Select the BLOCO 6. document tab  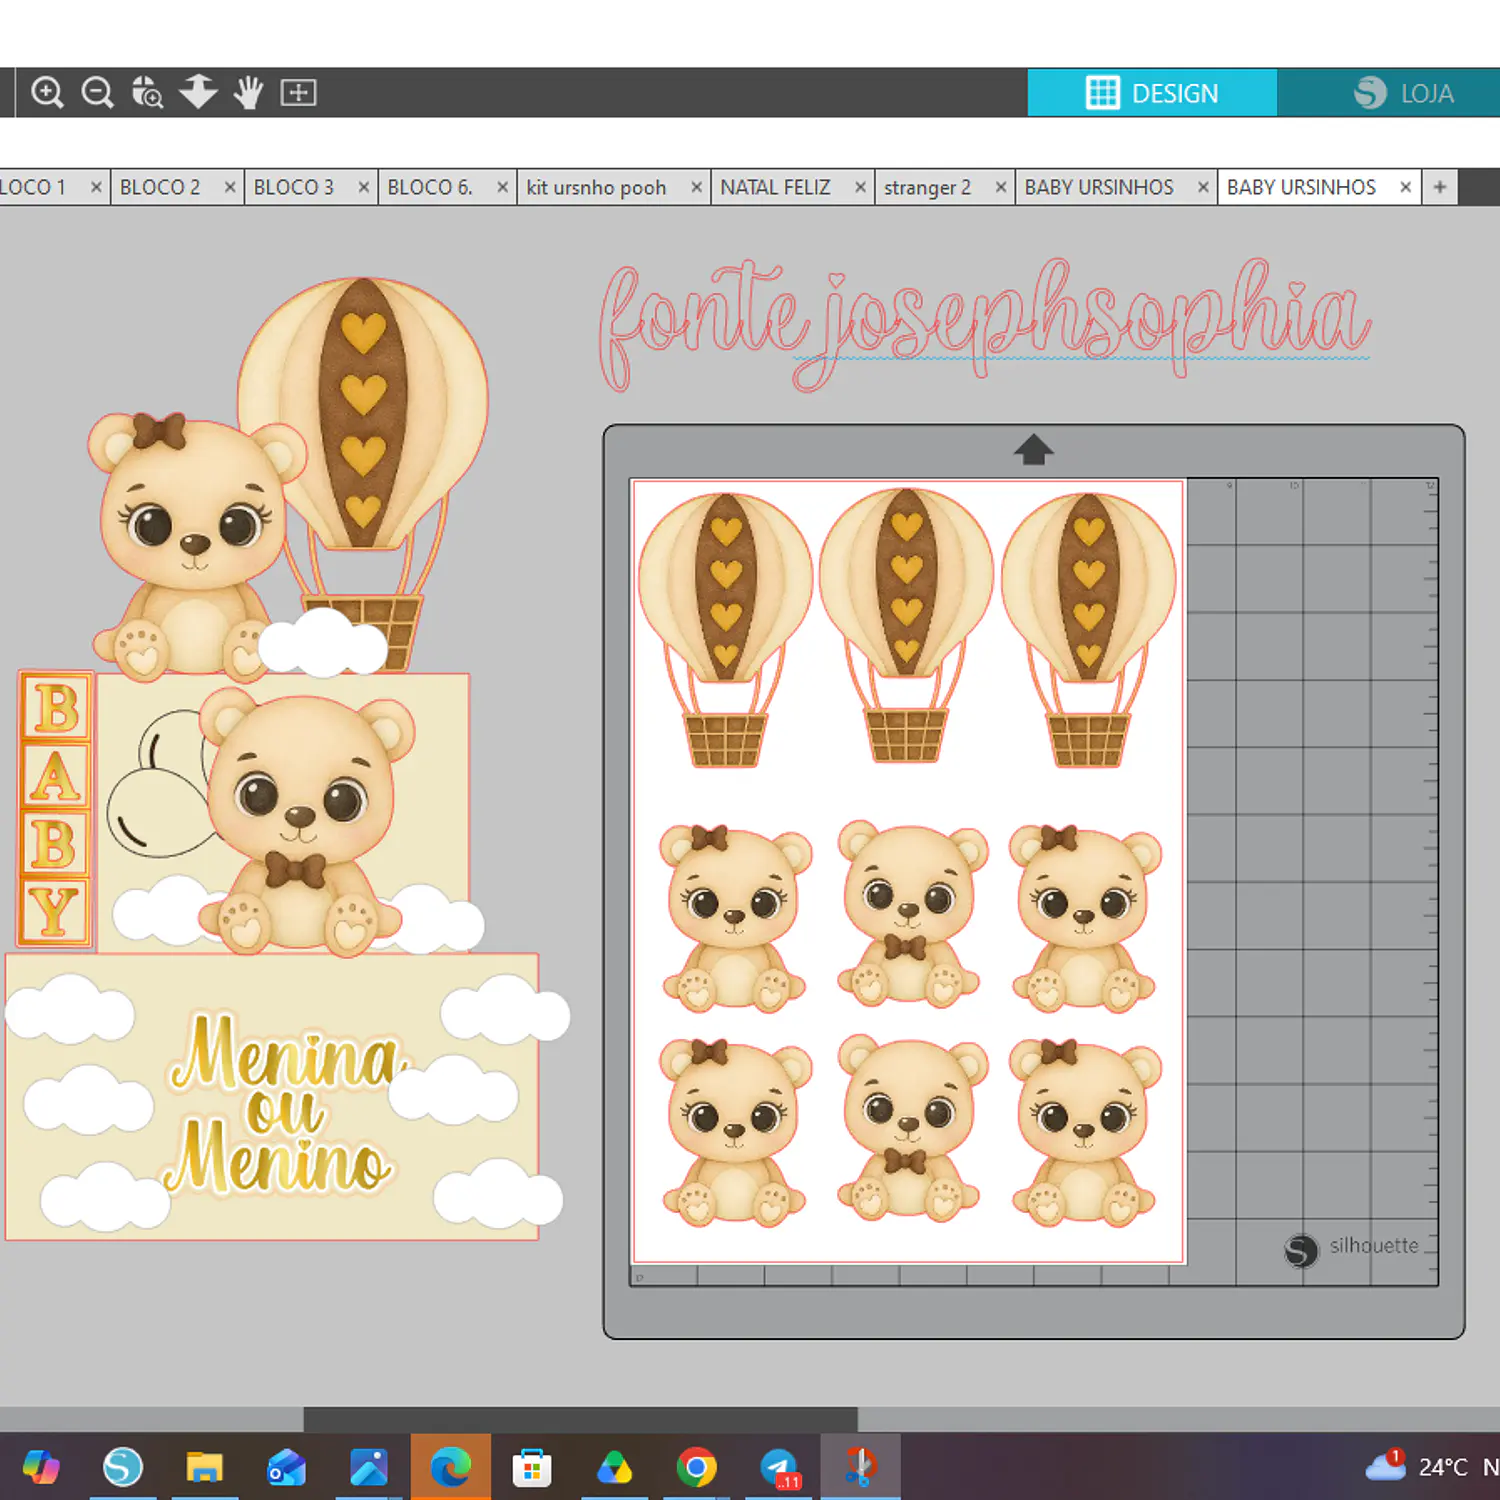[x=430, y=187]
